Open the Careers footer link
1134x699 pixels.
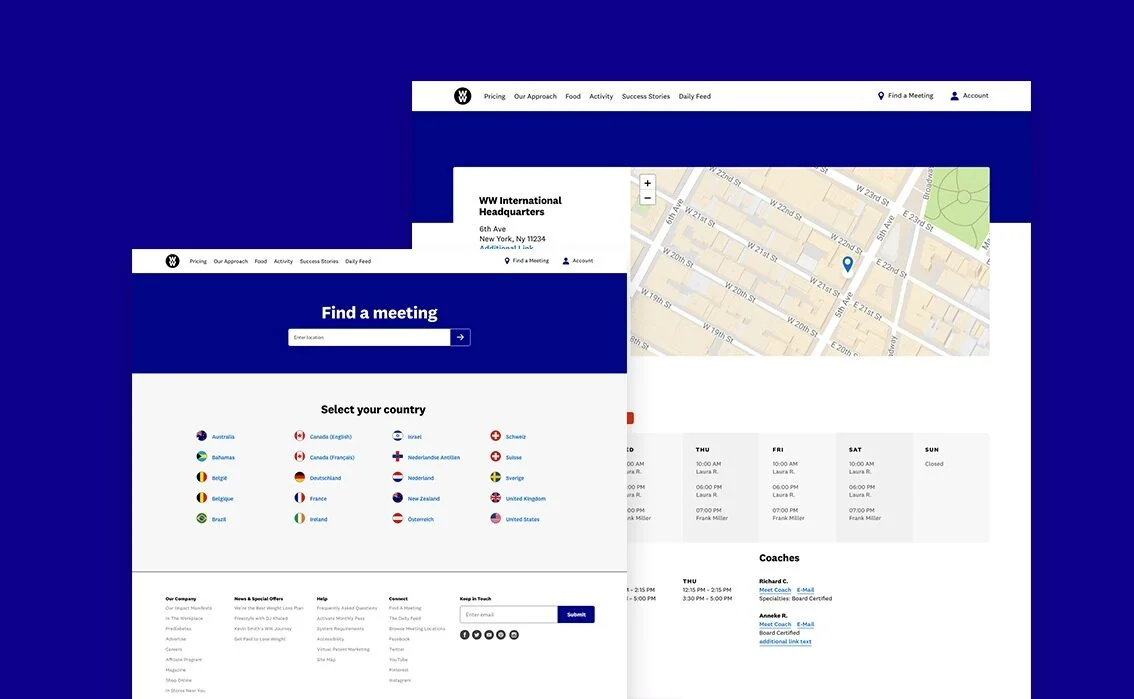pyautogui.click(x=174, y=650)
